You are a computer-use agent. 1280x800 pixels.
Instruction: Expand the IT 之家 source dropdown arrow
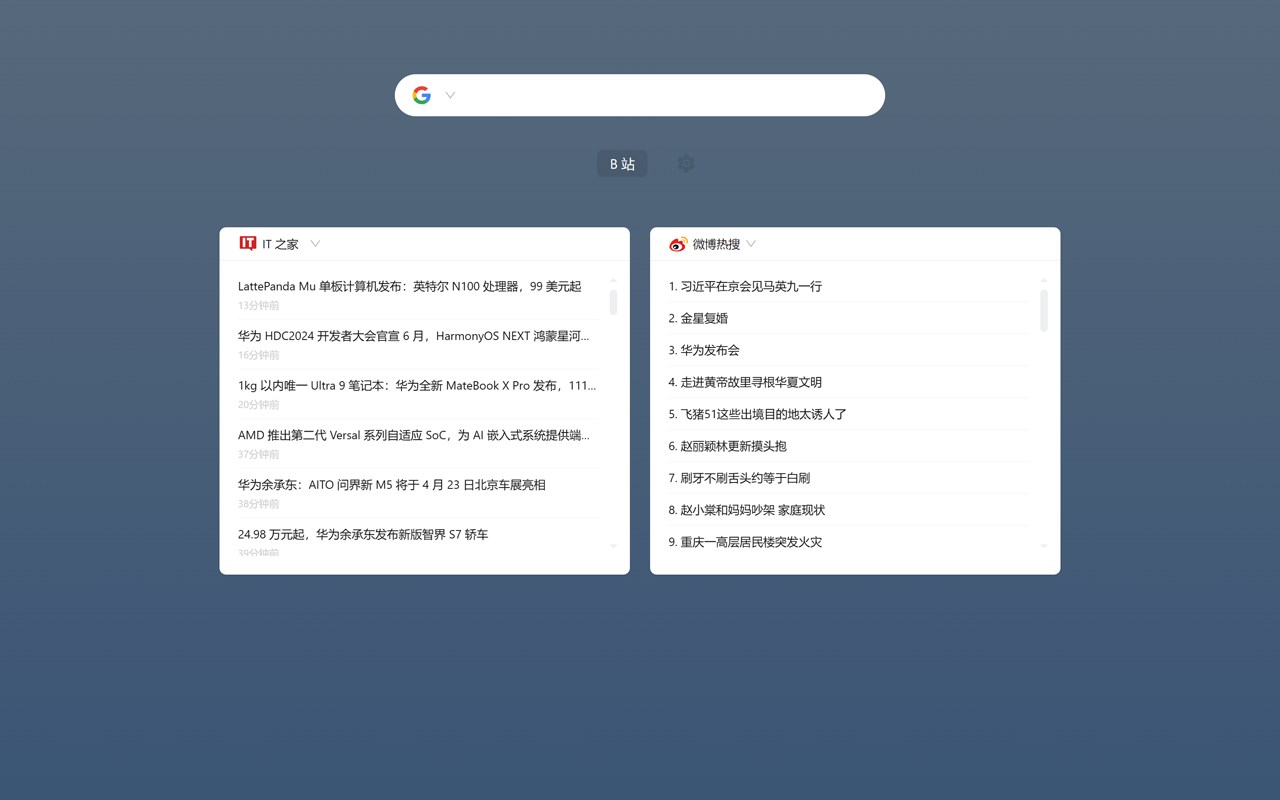315,243
